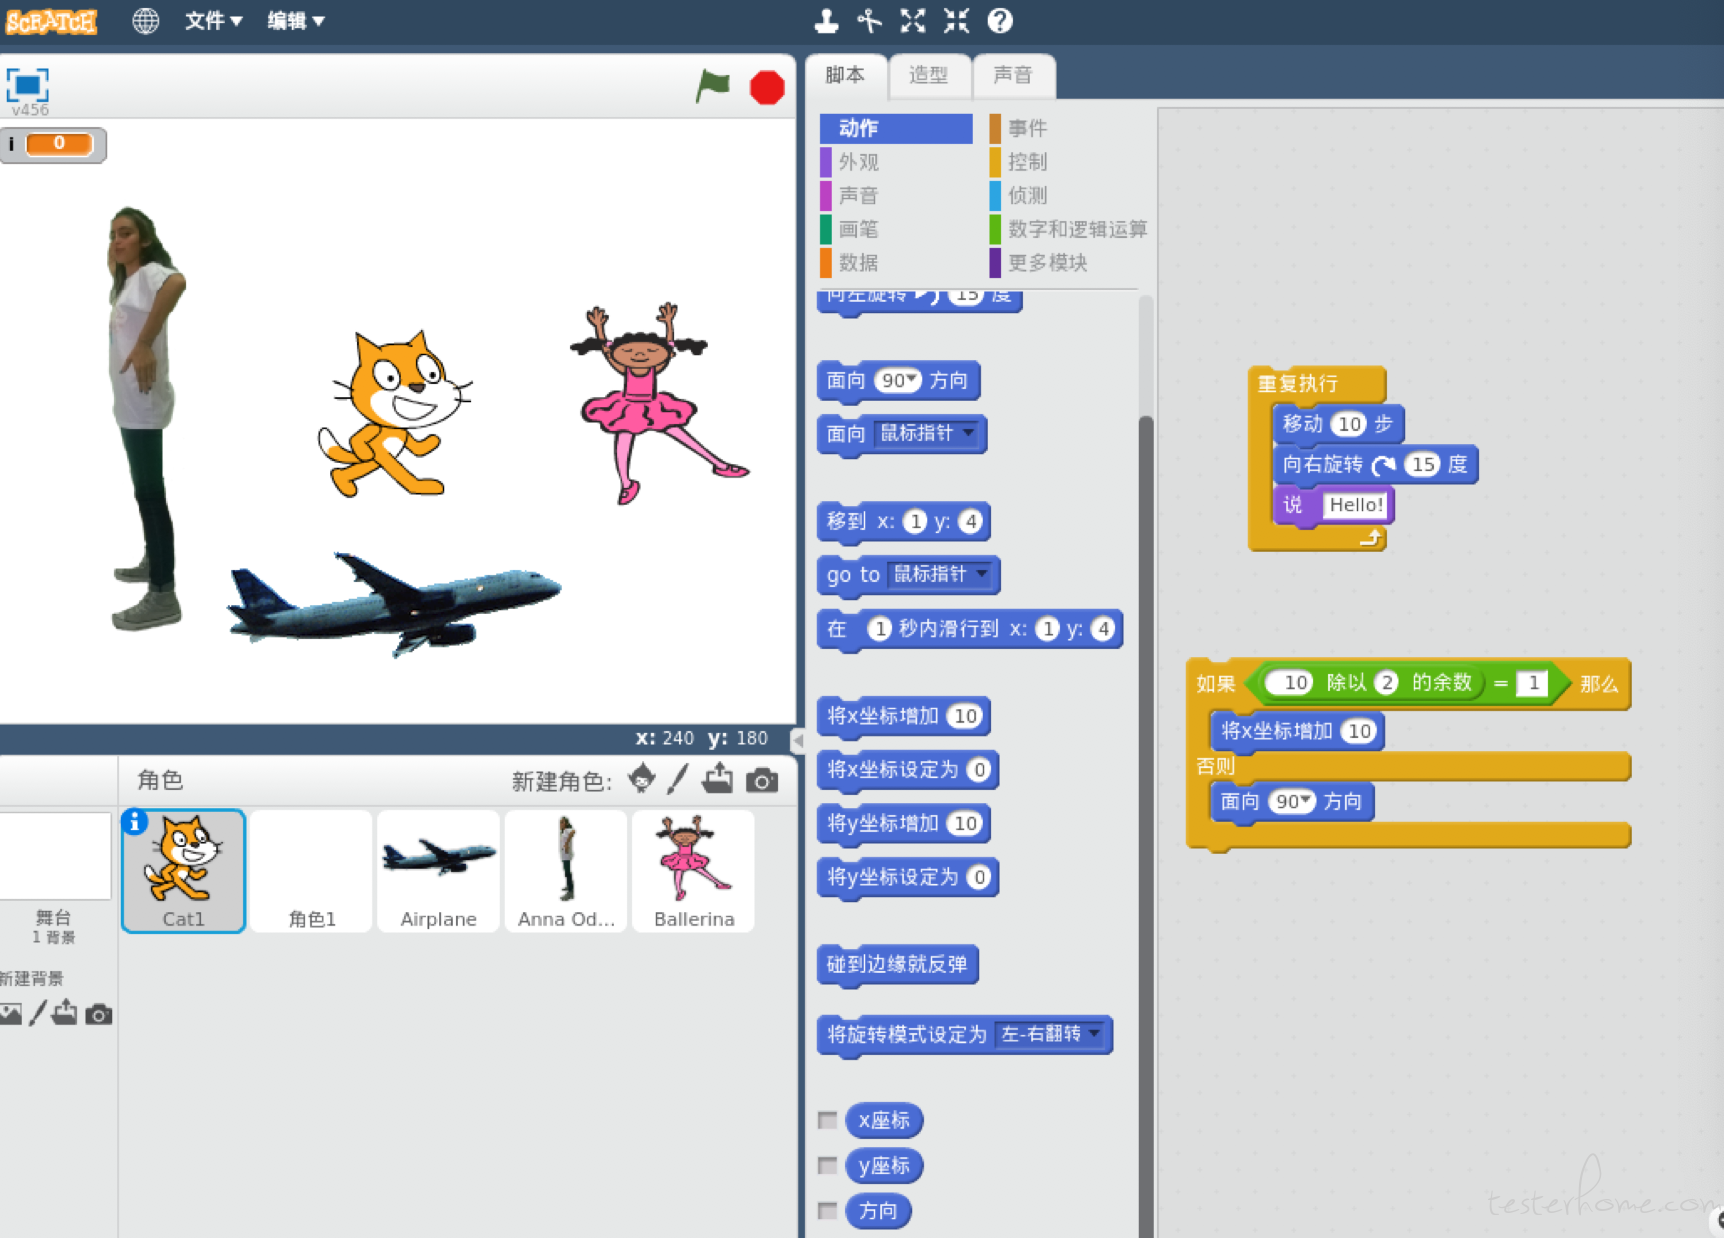Viewport: 1724px width, 1238px height.
Task: Select the Airplane sprite thumbnail
Action: (x=438, y=871)
